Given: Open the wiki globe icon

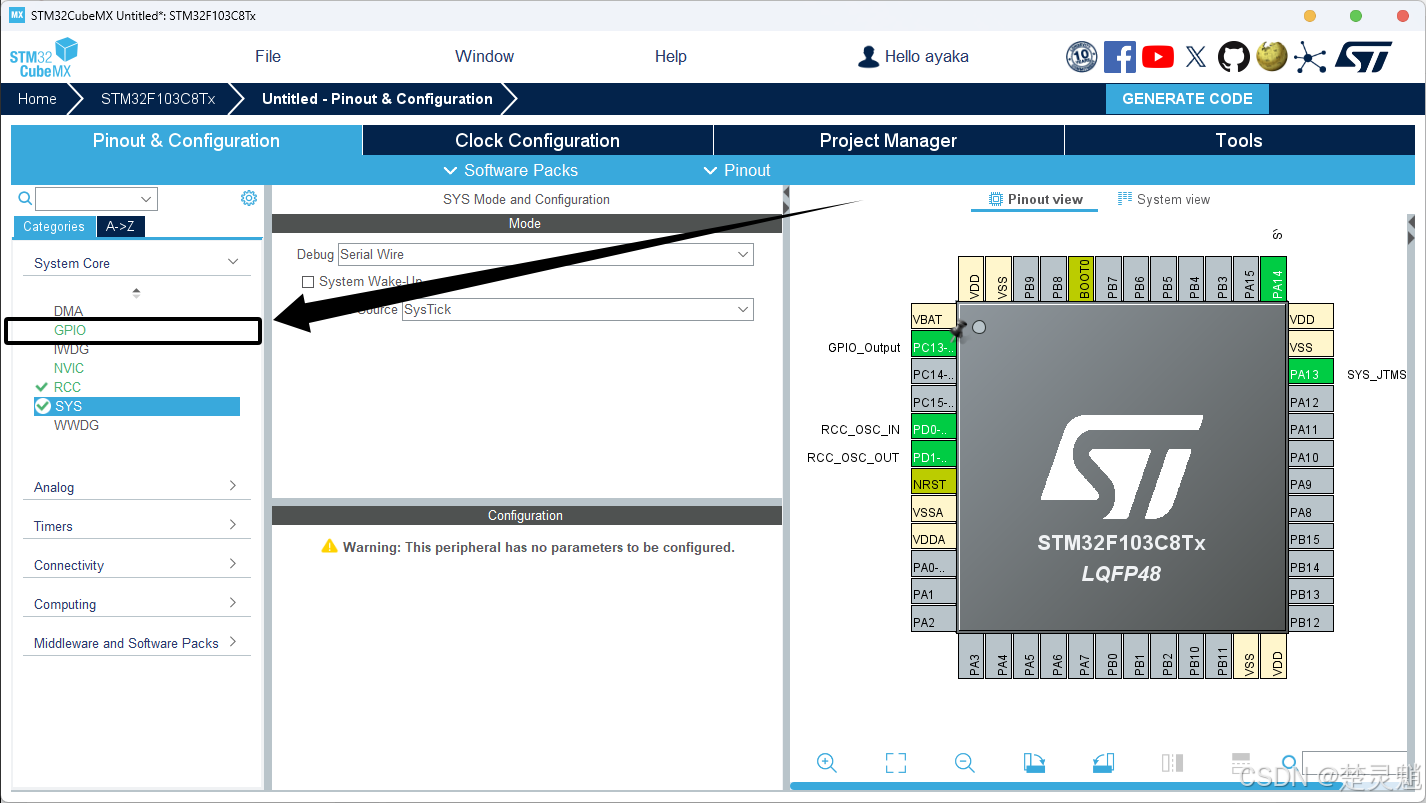Looking at the screenshot, I should click(x=1271, y=56).
